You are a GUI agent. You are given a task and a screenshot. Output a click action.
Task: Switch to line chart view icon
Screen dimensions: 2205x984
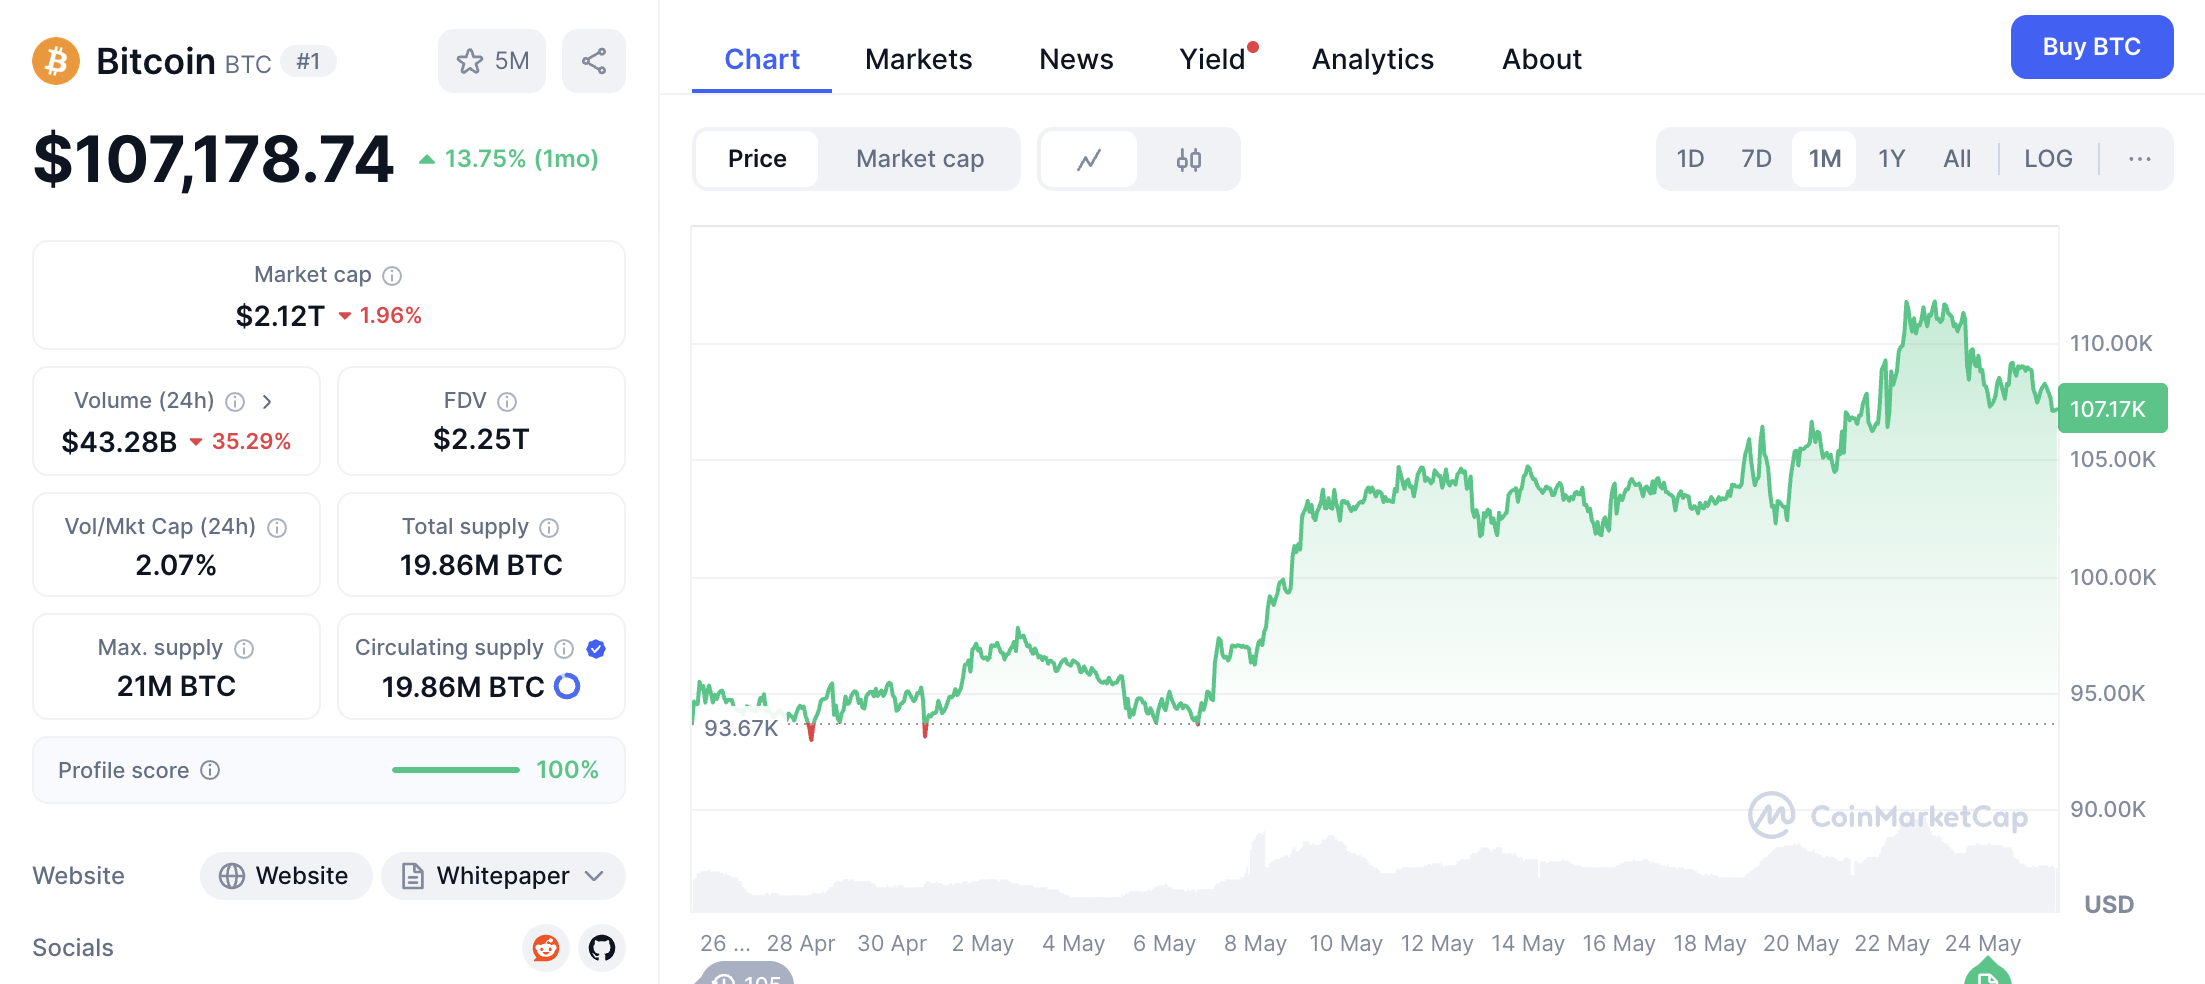tap(1089, 159)
